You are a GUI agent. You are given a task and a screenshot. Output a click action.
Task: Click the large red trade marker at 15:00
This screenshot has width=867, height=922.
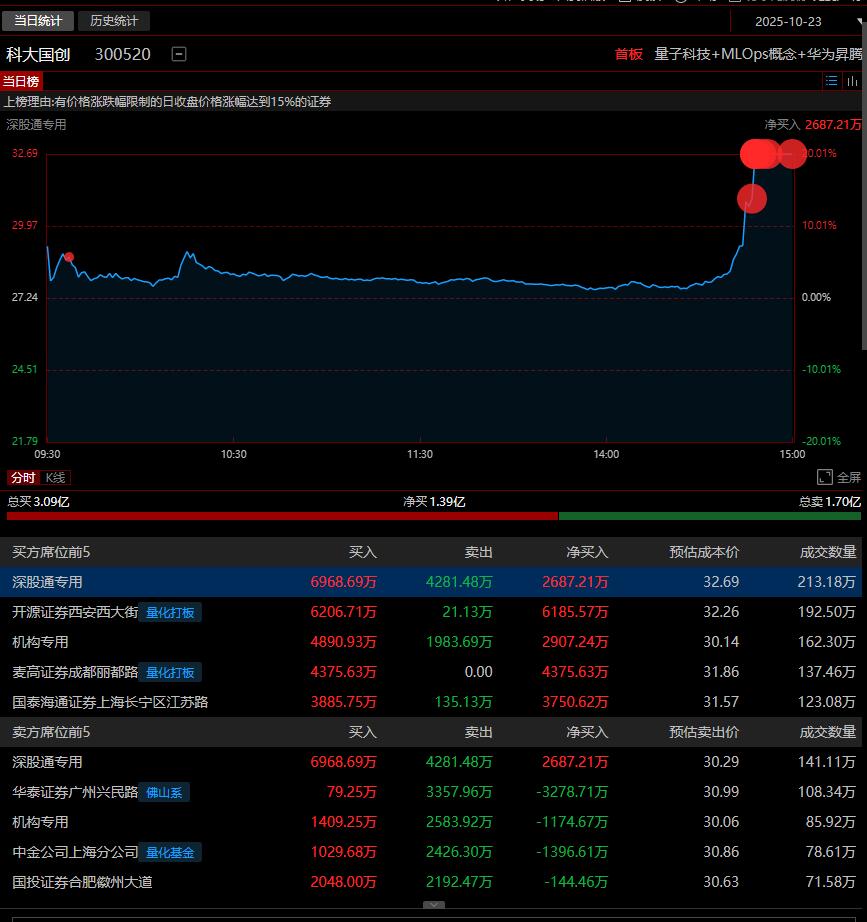point(792,154)
